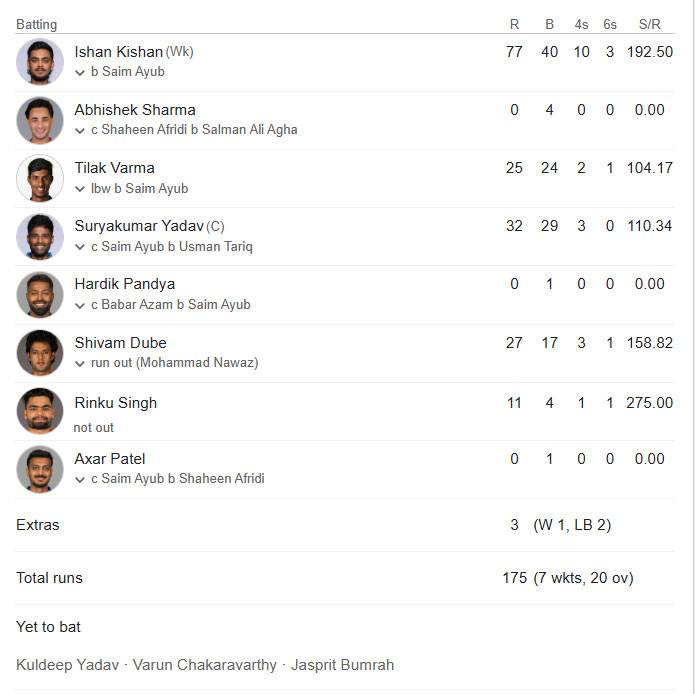Click Varun Chakaravarthy in Yet to bat
This screenshot has height=694, width=695.
pos(205,665)
